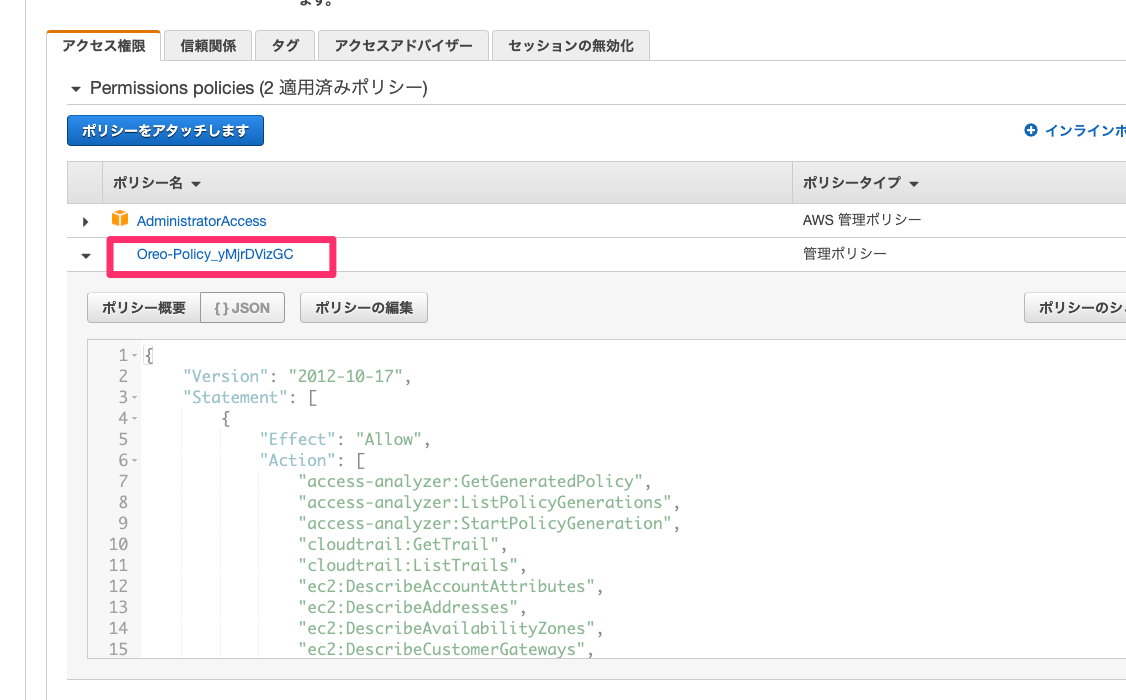The height and width of the screenshot is (700, 1126).
Task: Open the アクセス権限 tab
Action: pos(103,46)
